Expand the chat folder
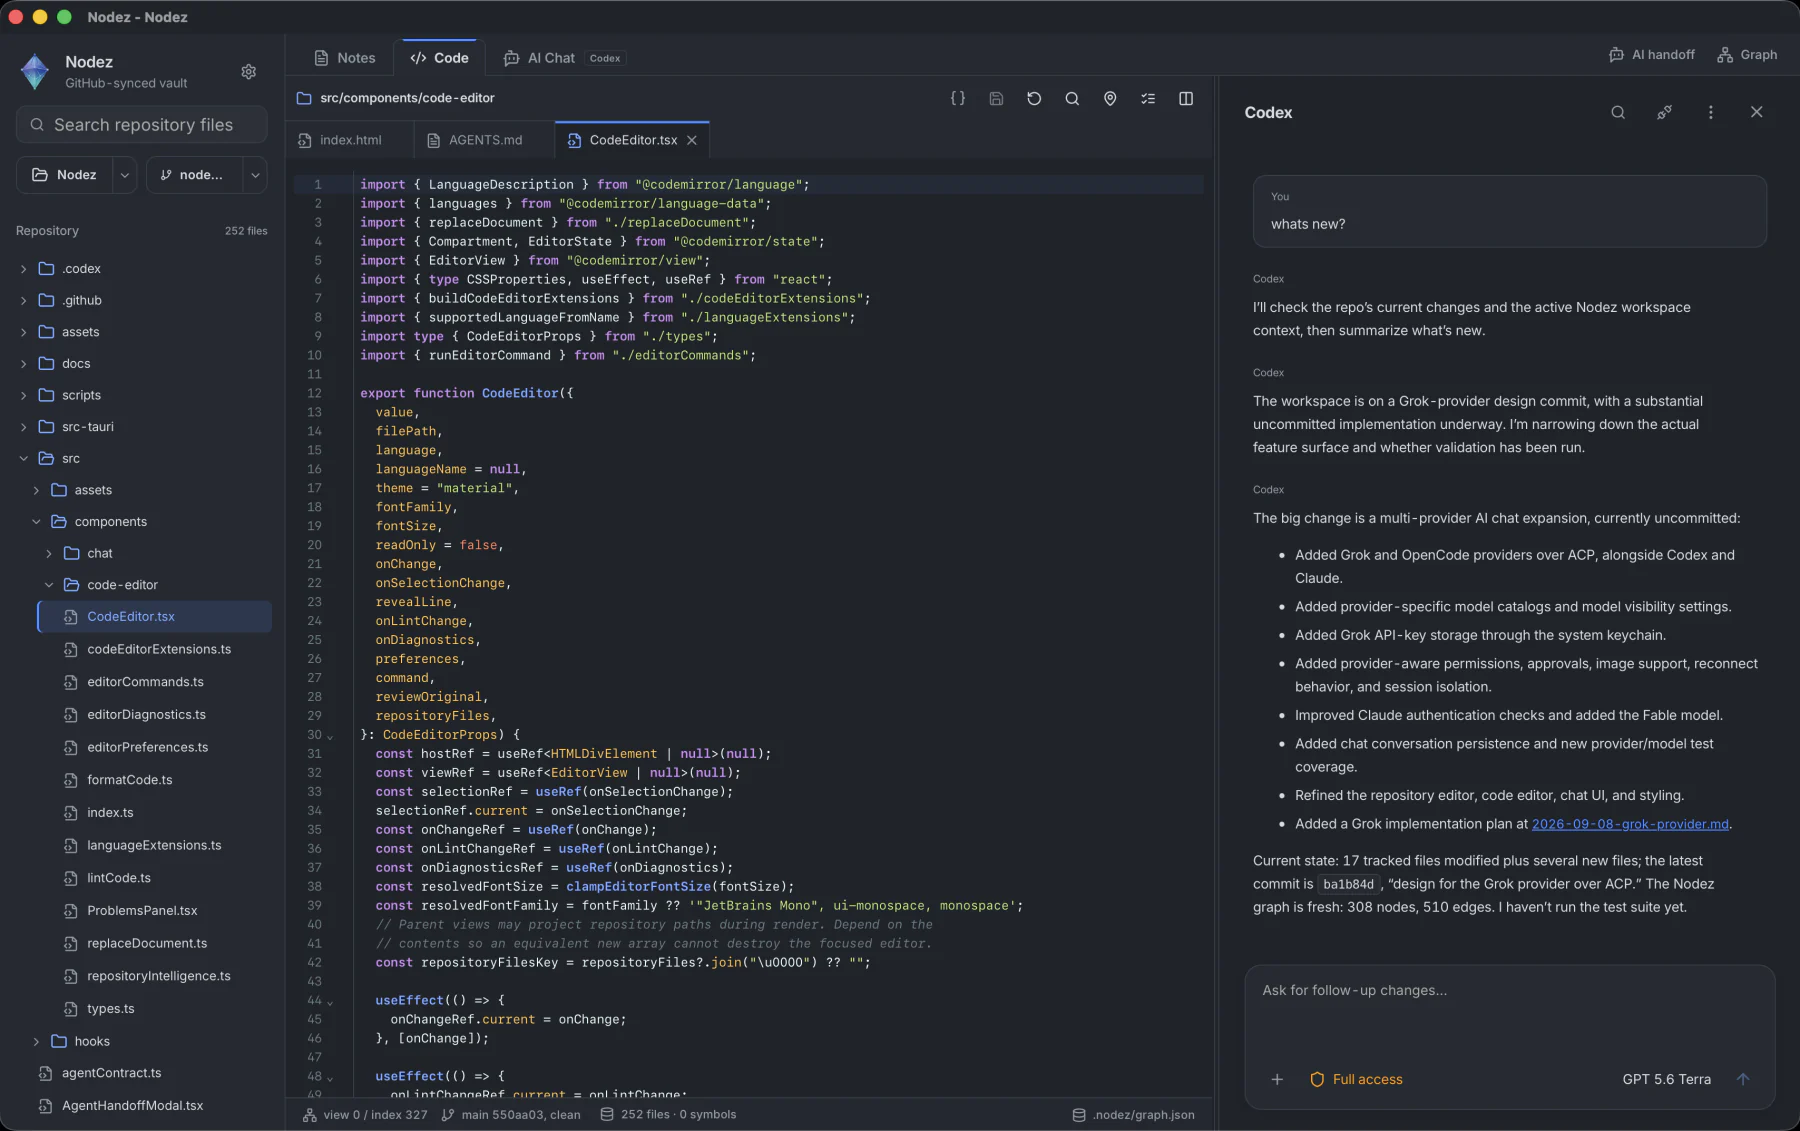The height and width of the screenshot is (1131, 1800). (x=48, y=553)
